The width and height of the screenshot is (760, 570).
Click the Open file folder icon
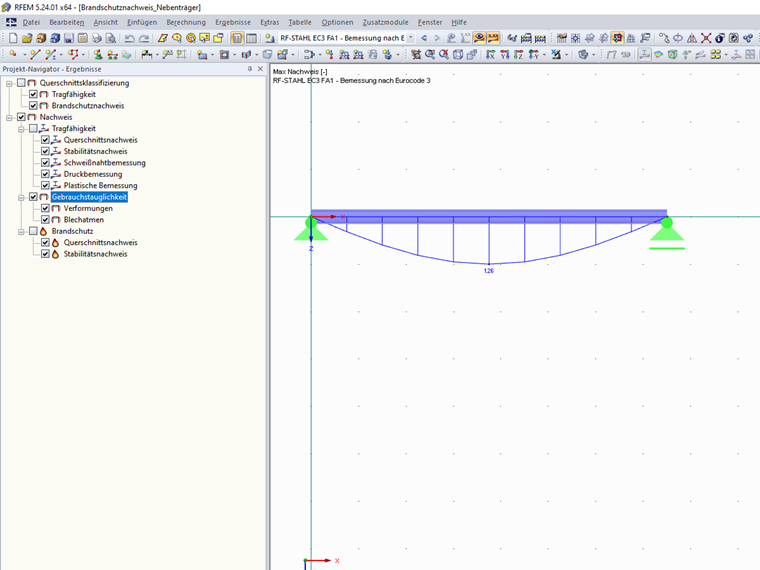[x=27, y=38]
